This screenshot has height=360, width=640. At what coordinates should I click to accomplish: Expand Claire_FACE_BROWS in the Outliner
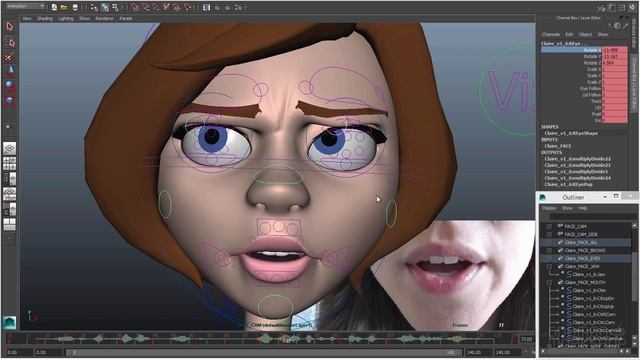[549, 251]
